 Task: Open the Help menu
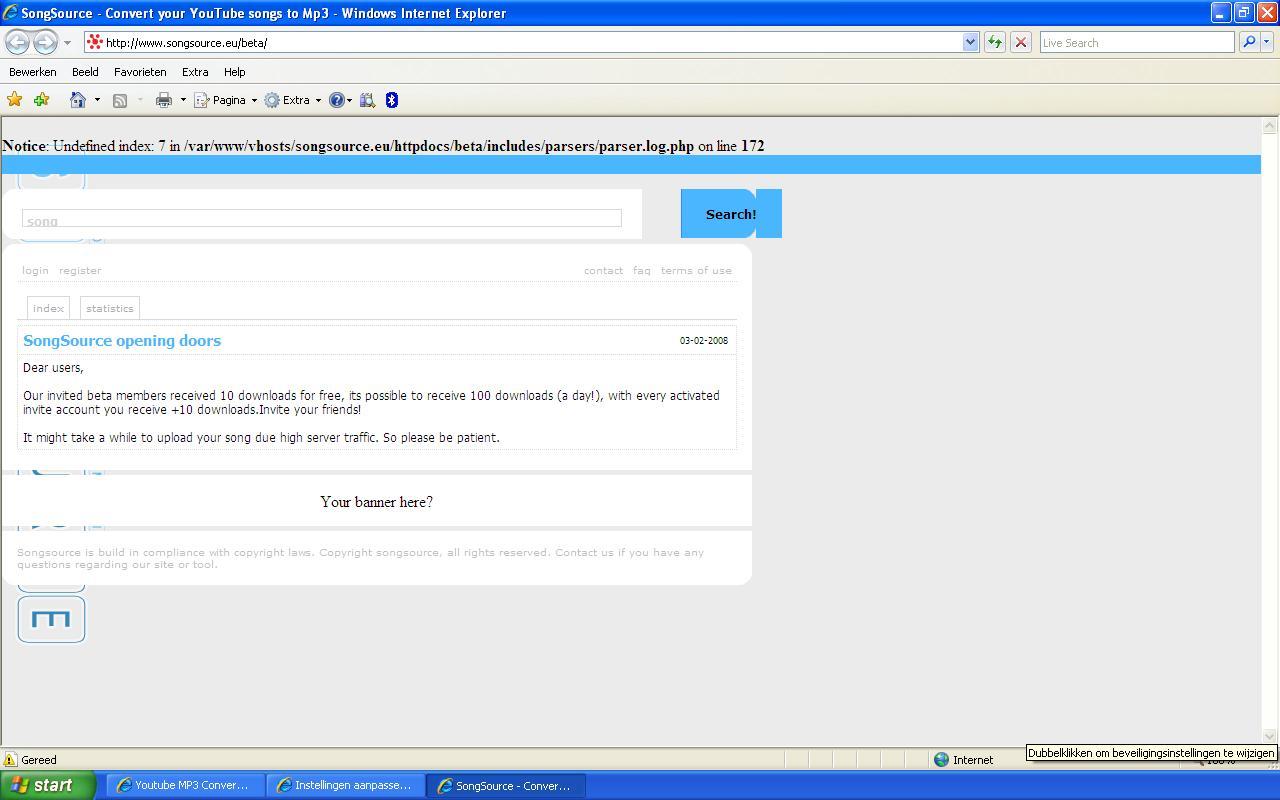pos(235,72)
